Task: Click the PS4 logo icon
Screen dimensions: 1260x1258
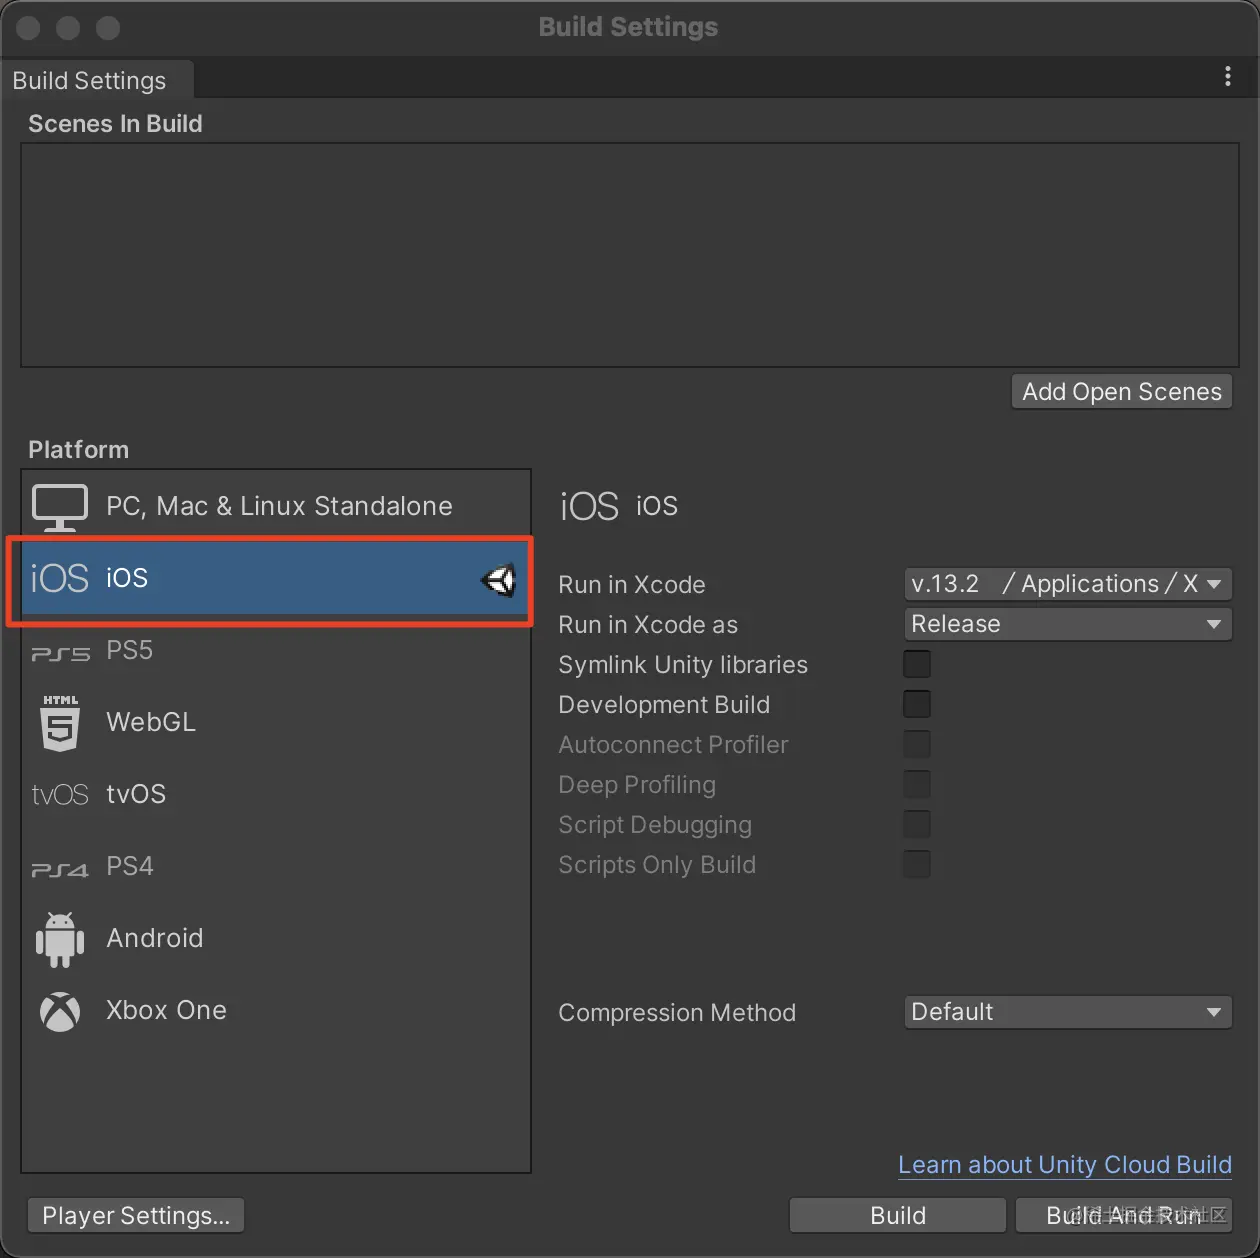Action: point(60,869)
